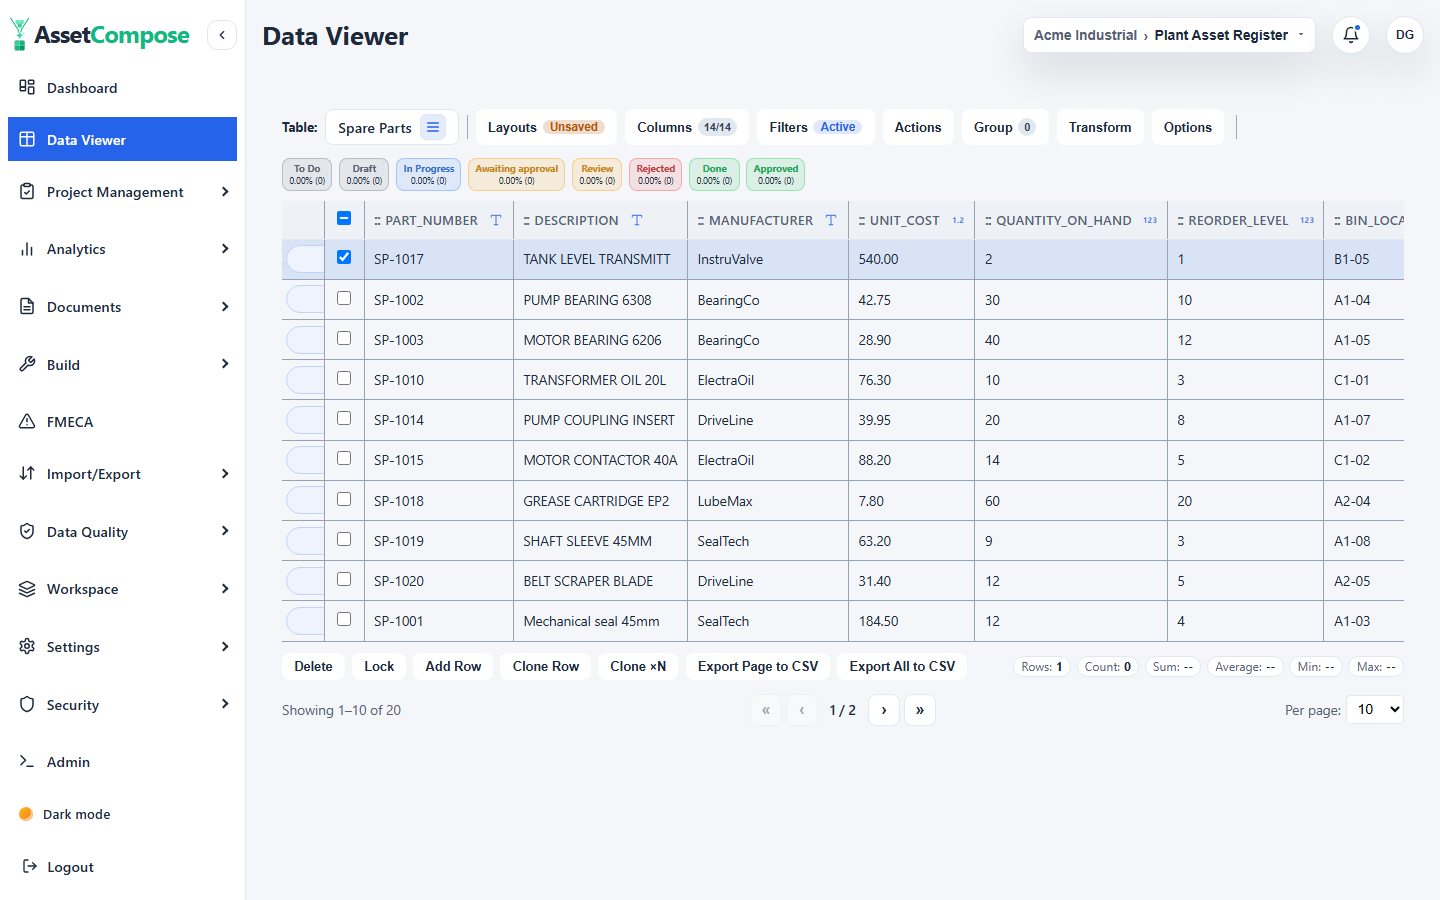Click the Delete button

[x=313, y=666]
